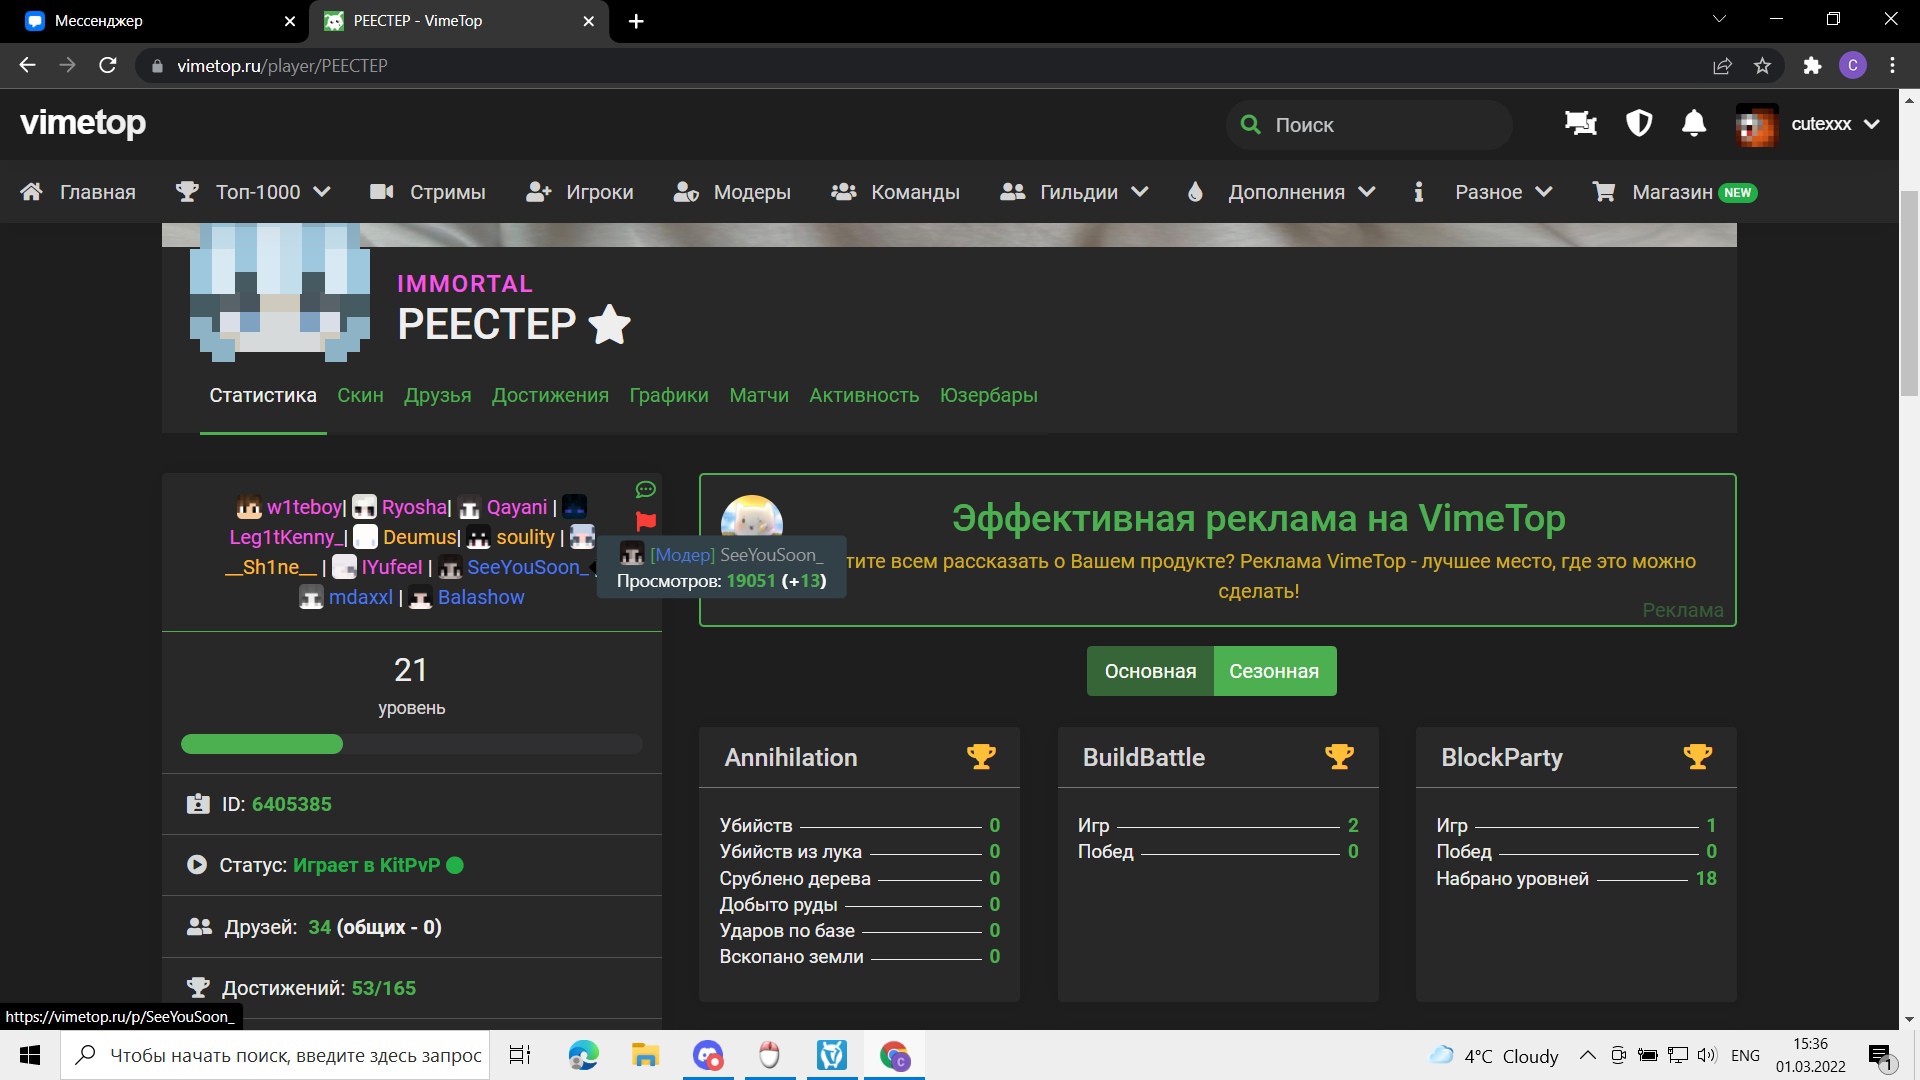Open File Explorer from the taskbar
The image size is (1920, 1080).
point(645,1055)
